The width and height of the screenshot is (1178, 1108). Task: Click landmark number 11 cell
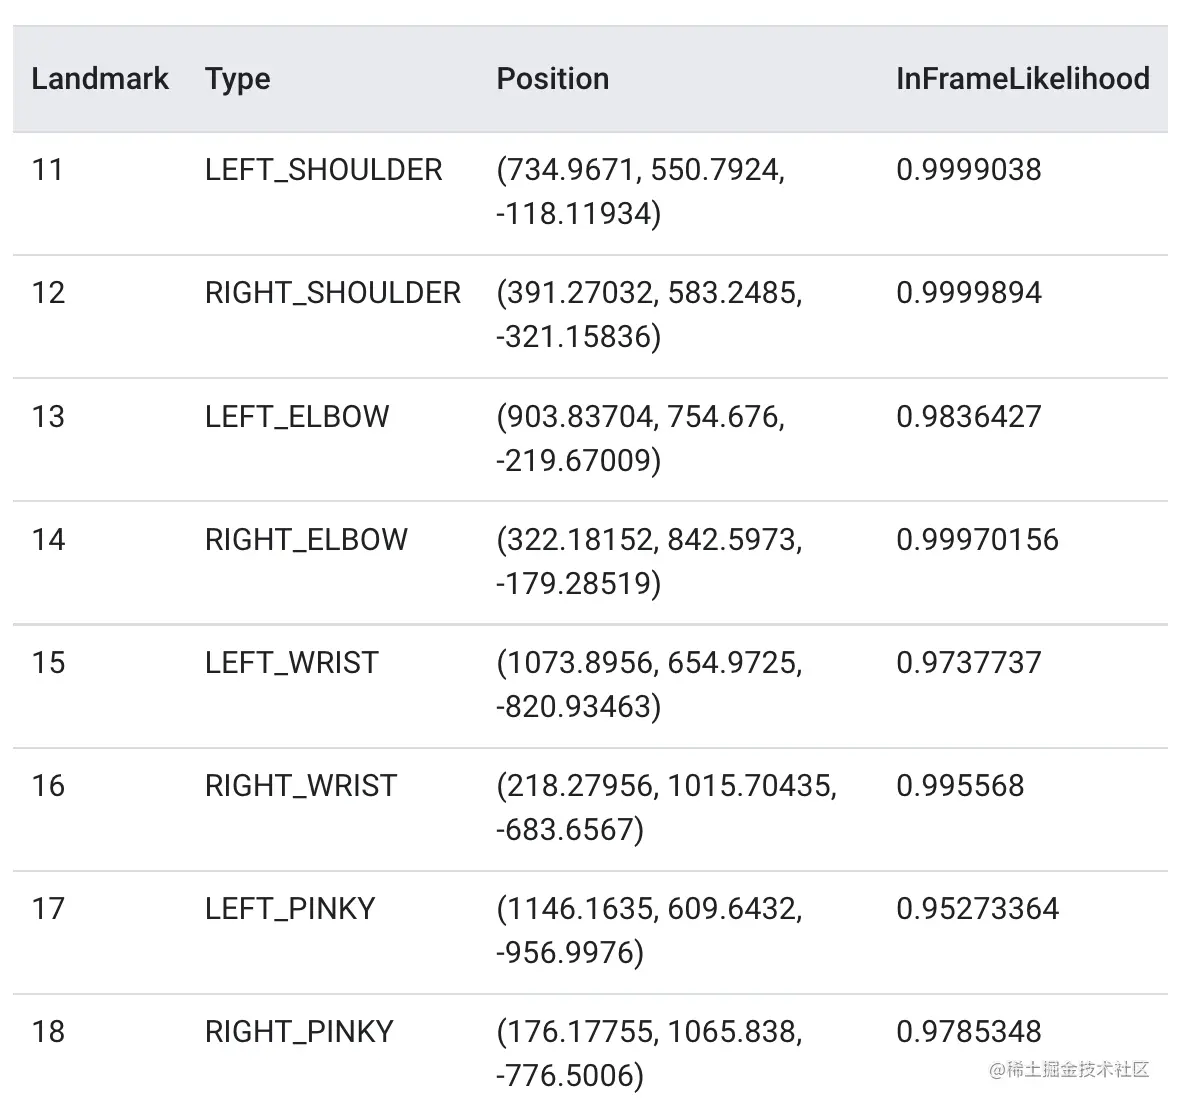click(47, 170)
